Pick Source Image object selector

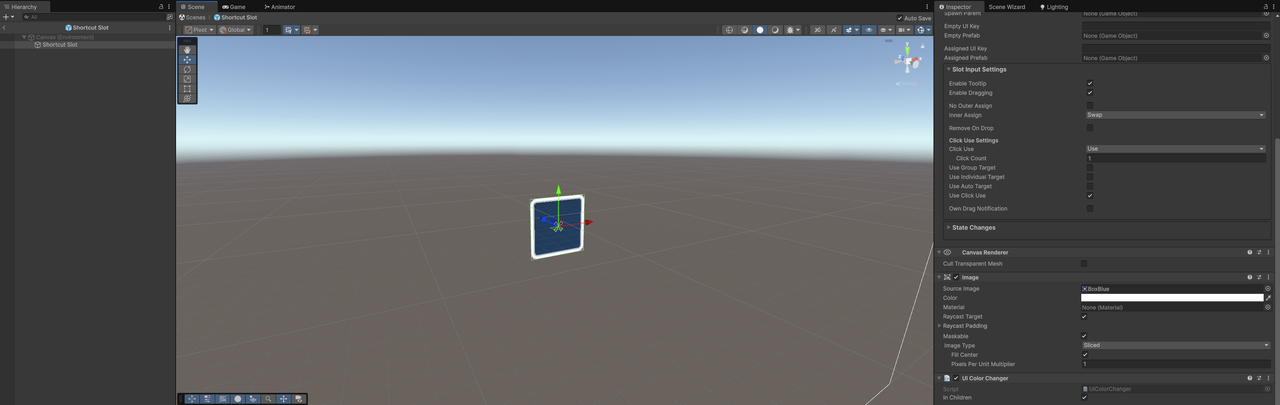pos(1268,289)
